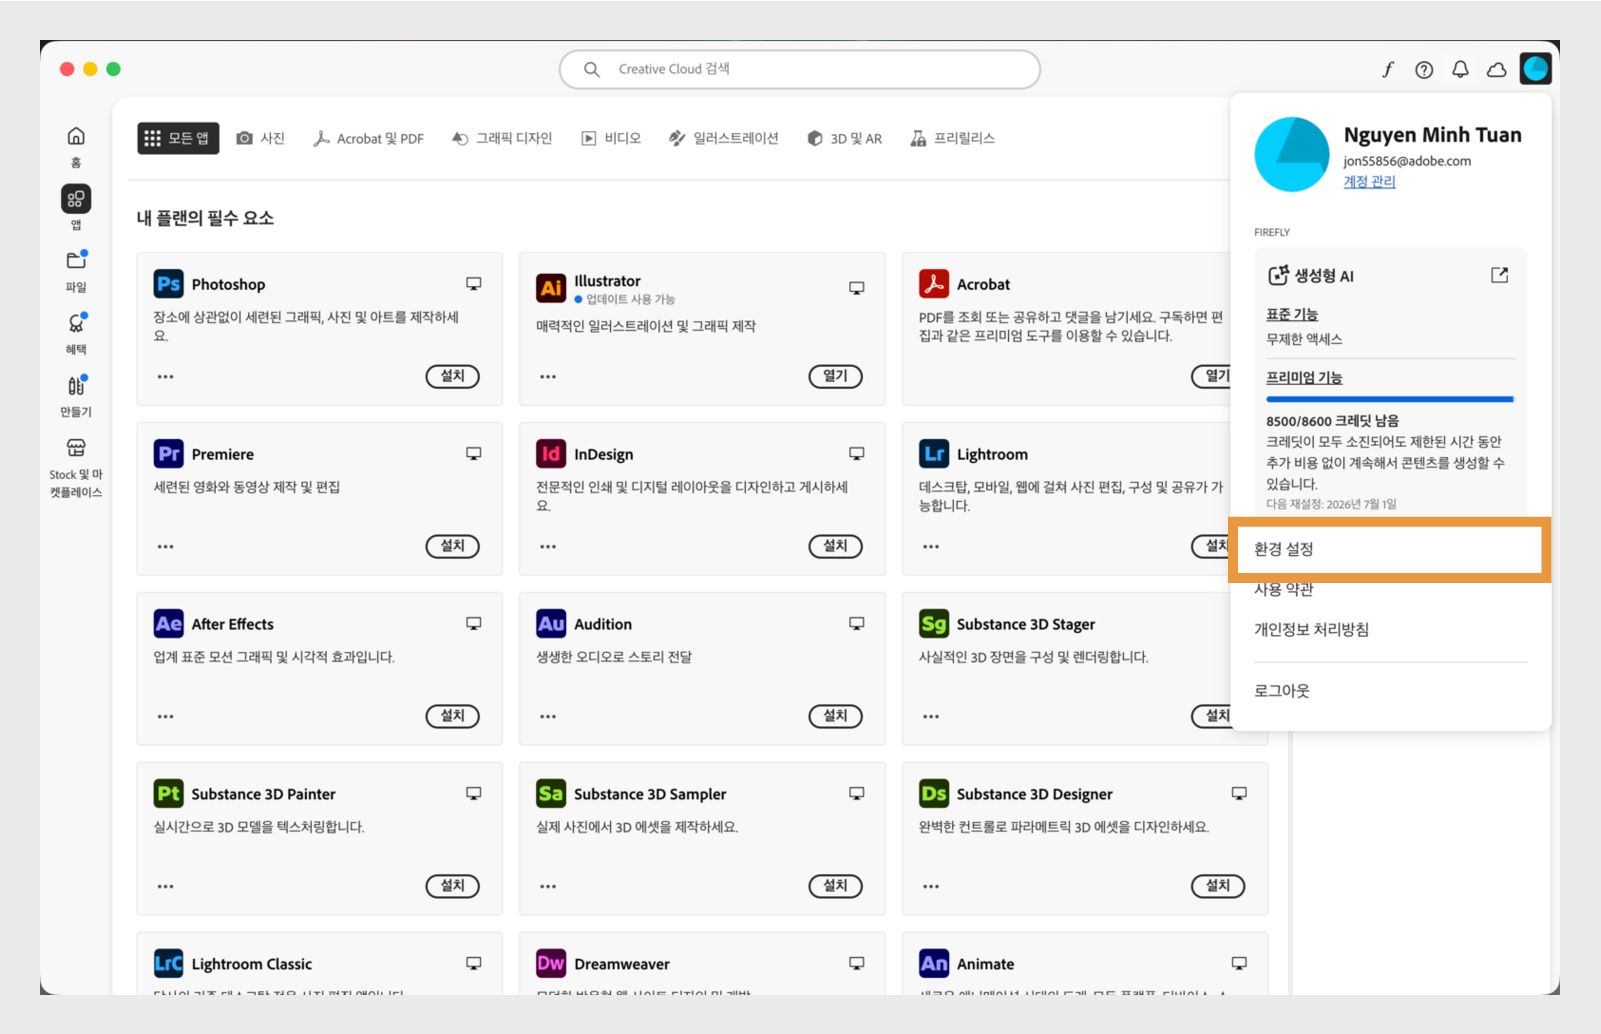
Task: Open more options for Lightroom
Action: (931, 547)
